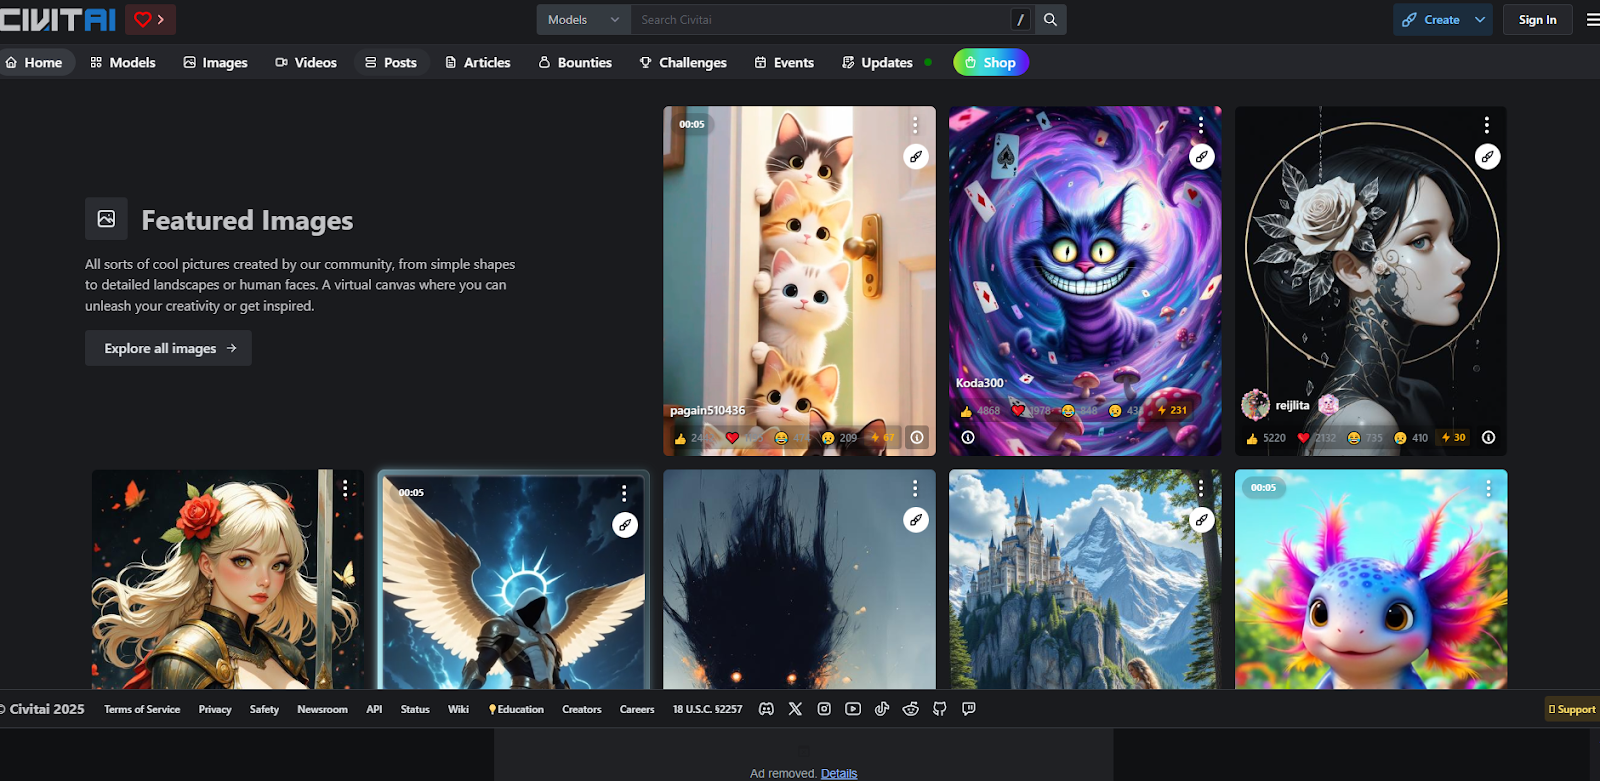
Task: Open the Updates tab
Action: point(878,62)
